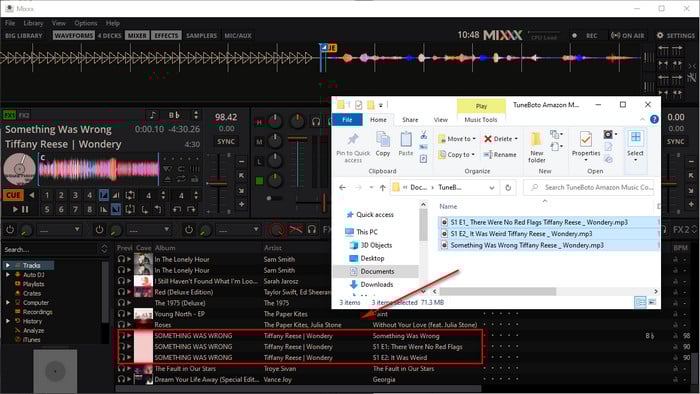Toggle SYNC on deck 1
700x394 pixels.
(226, 141)
